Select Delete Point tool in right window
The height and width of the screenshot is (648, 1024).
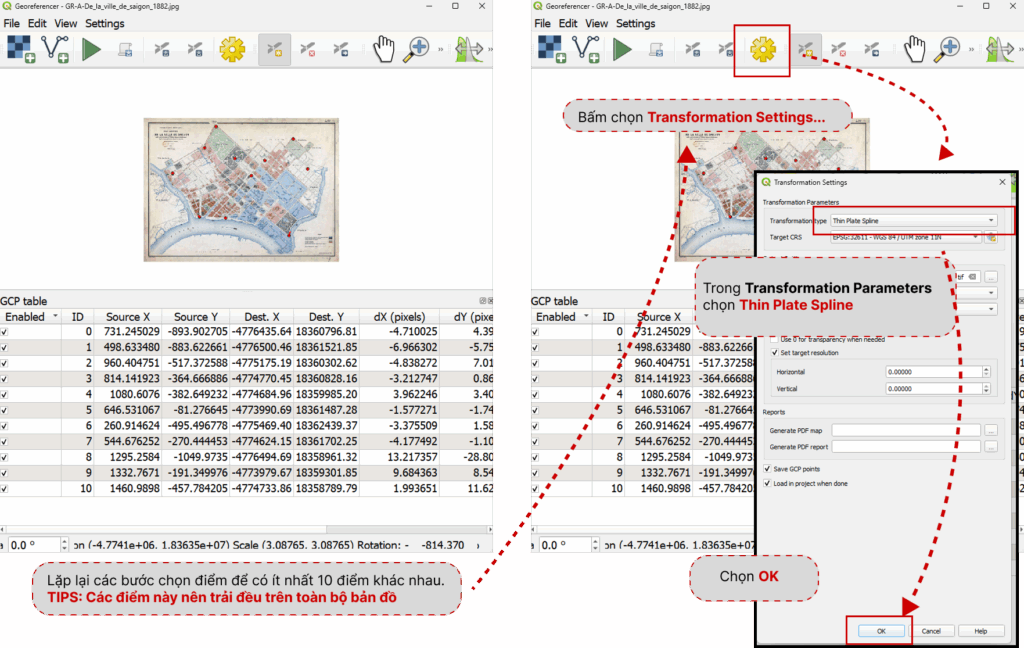(839, 50)
